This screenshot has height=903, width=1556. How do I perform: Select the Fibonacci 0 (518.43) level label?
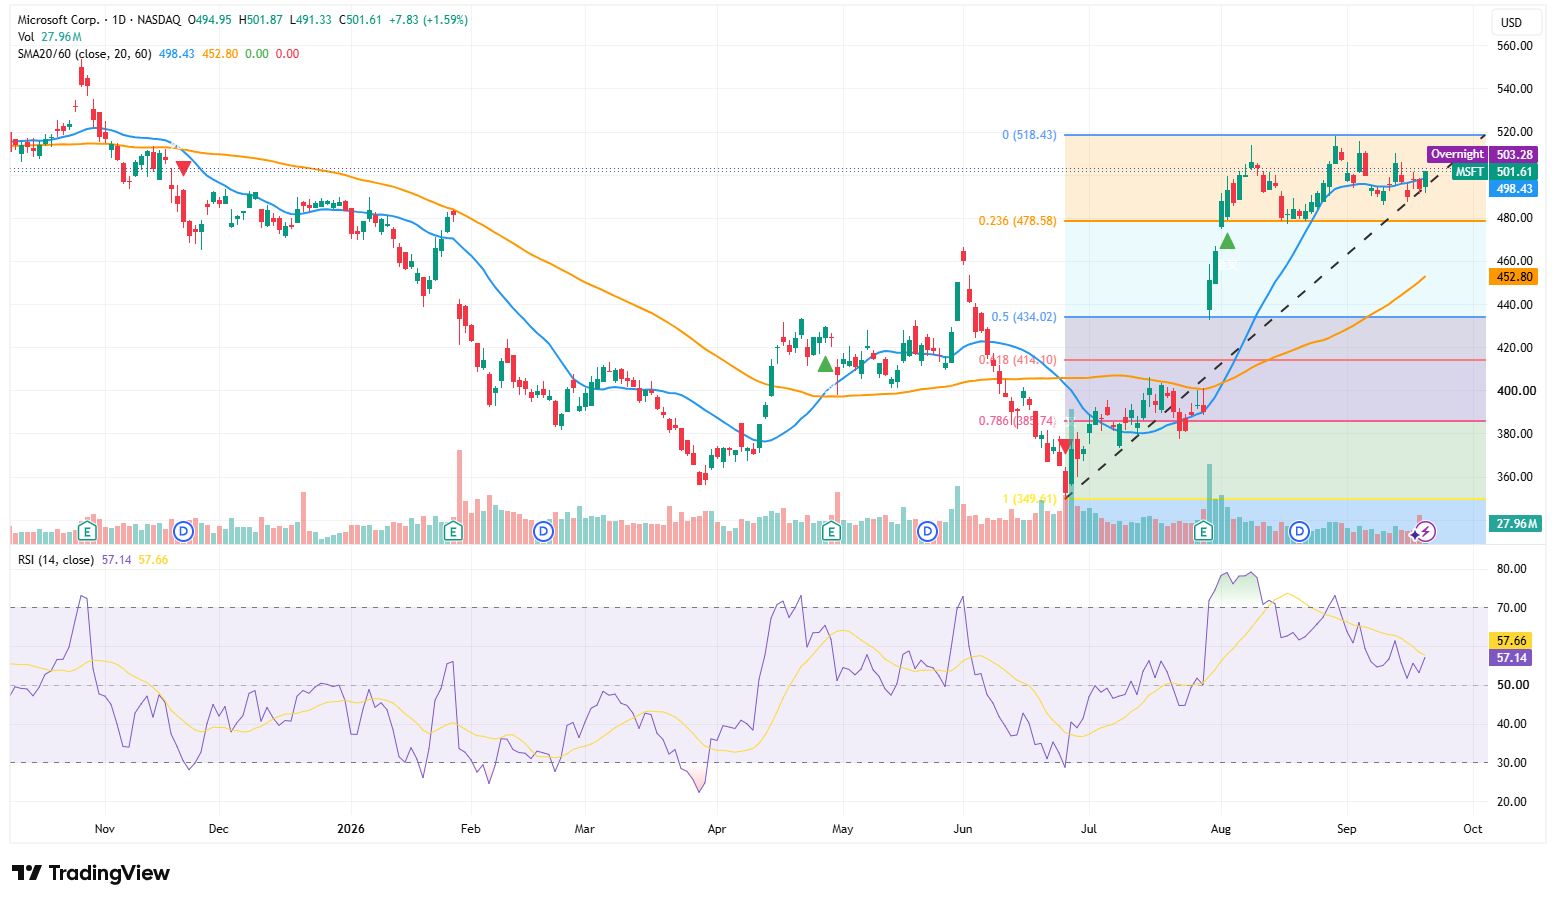[x=1029, y=135]
